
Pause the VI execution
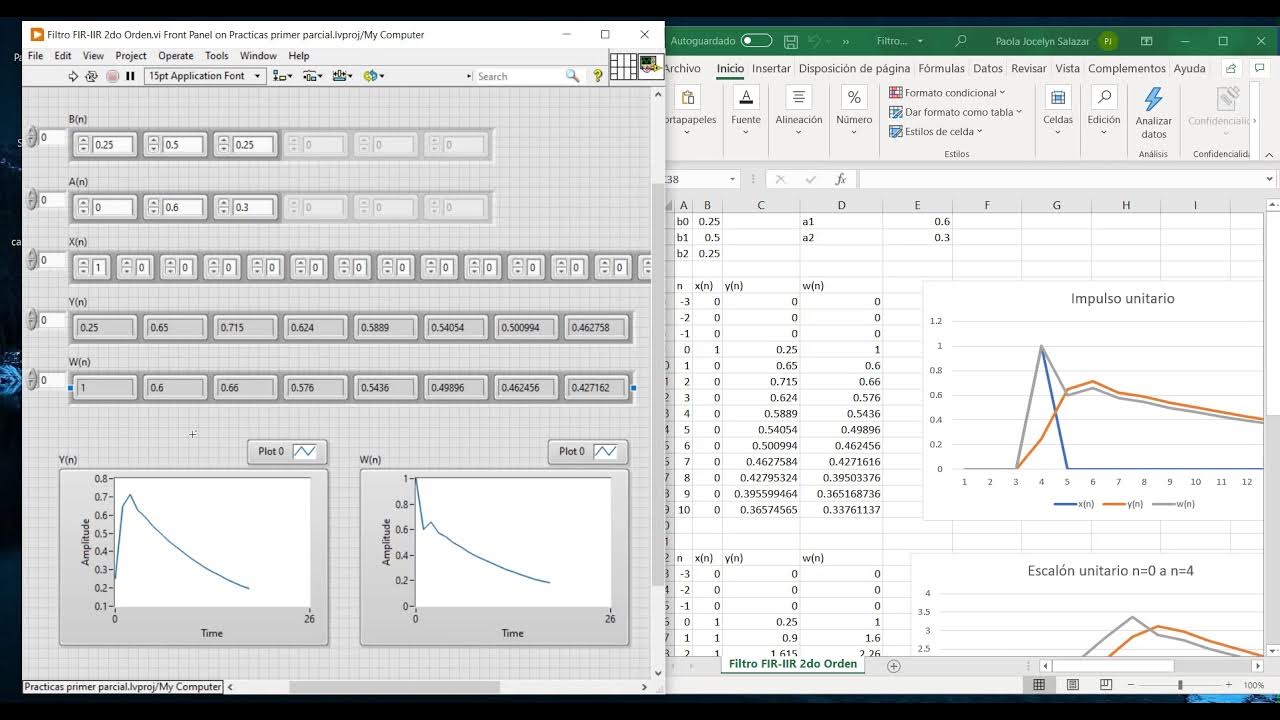130,76
